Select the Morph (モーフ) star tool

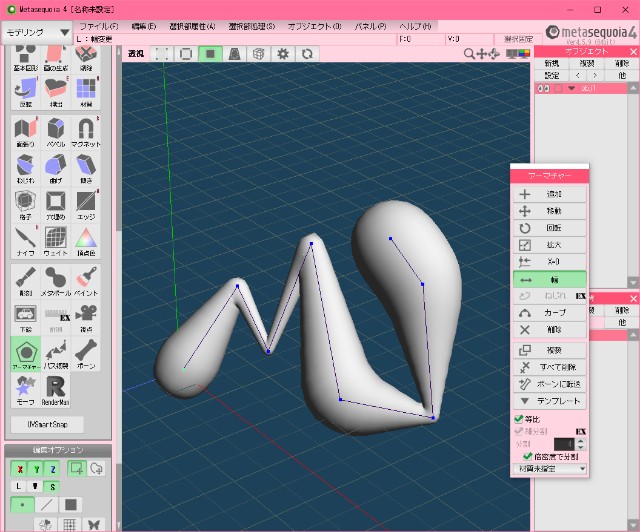[25, 390]
